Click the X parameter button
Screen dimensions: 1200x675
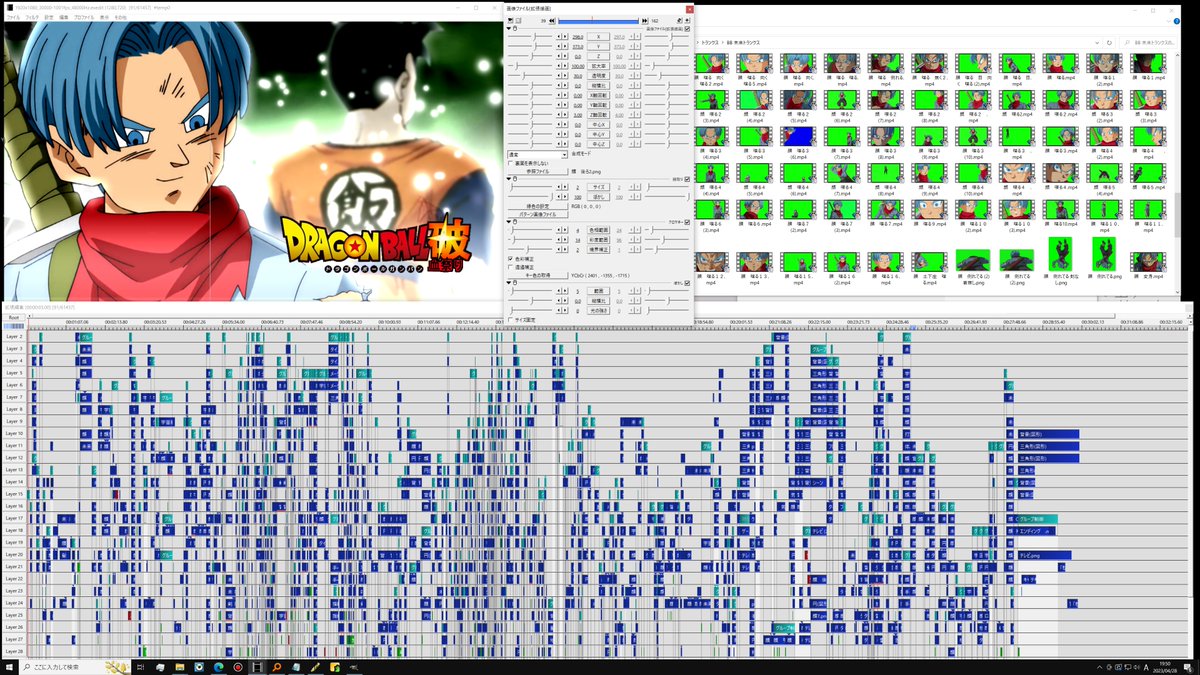(599, 37)
